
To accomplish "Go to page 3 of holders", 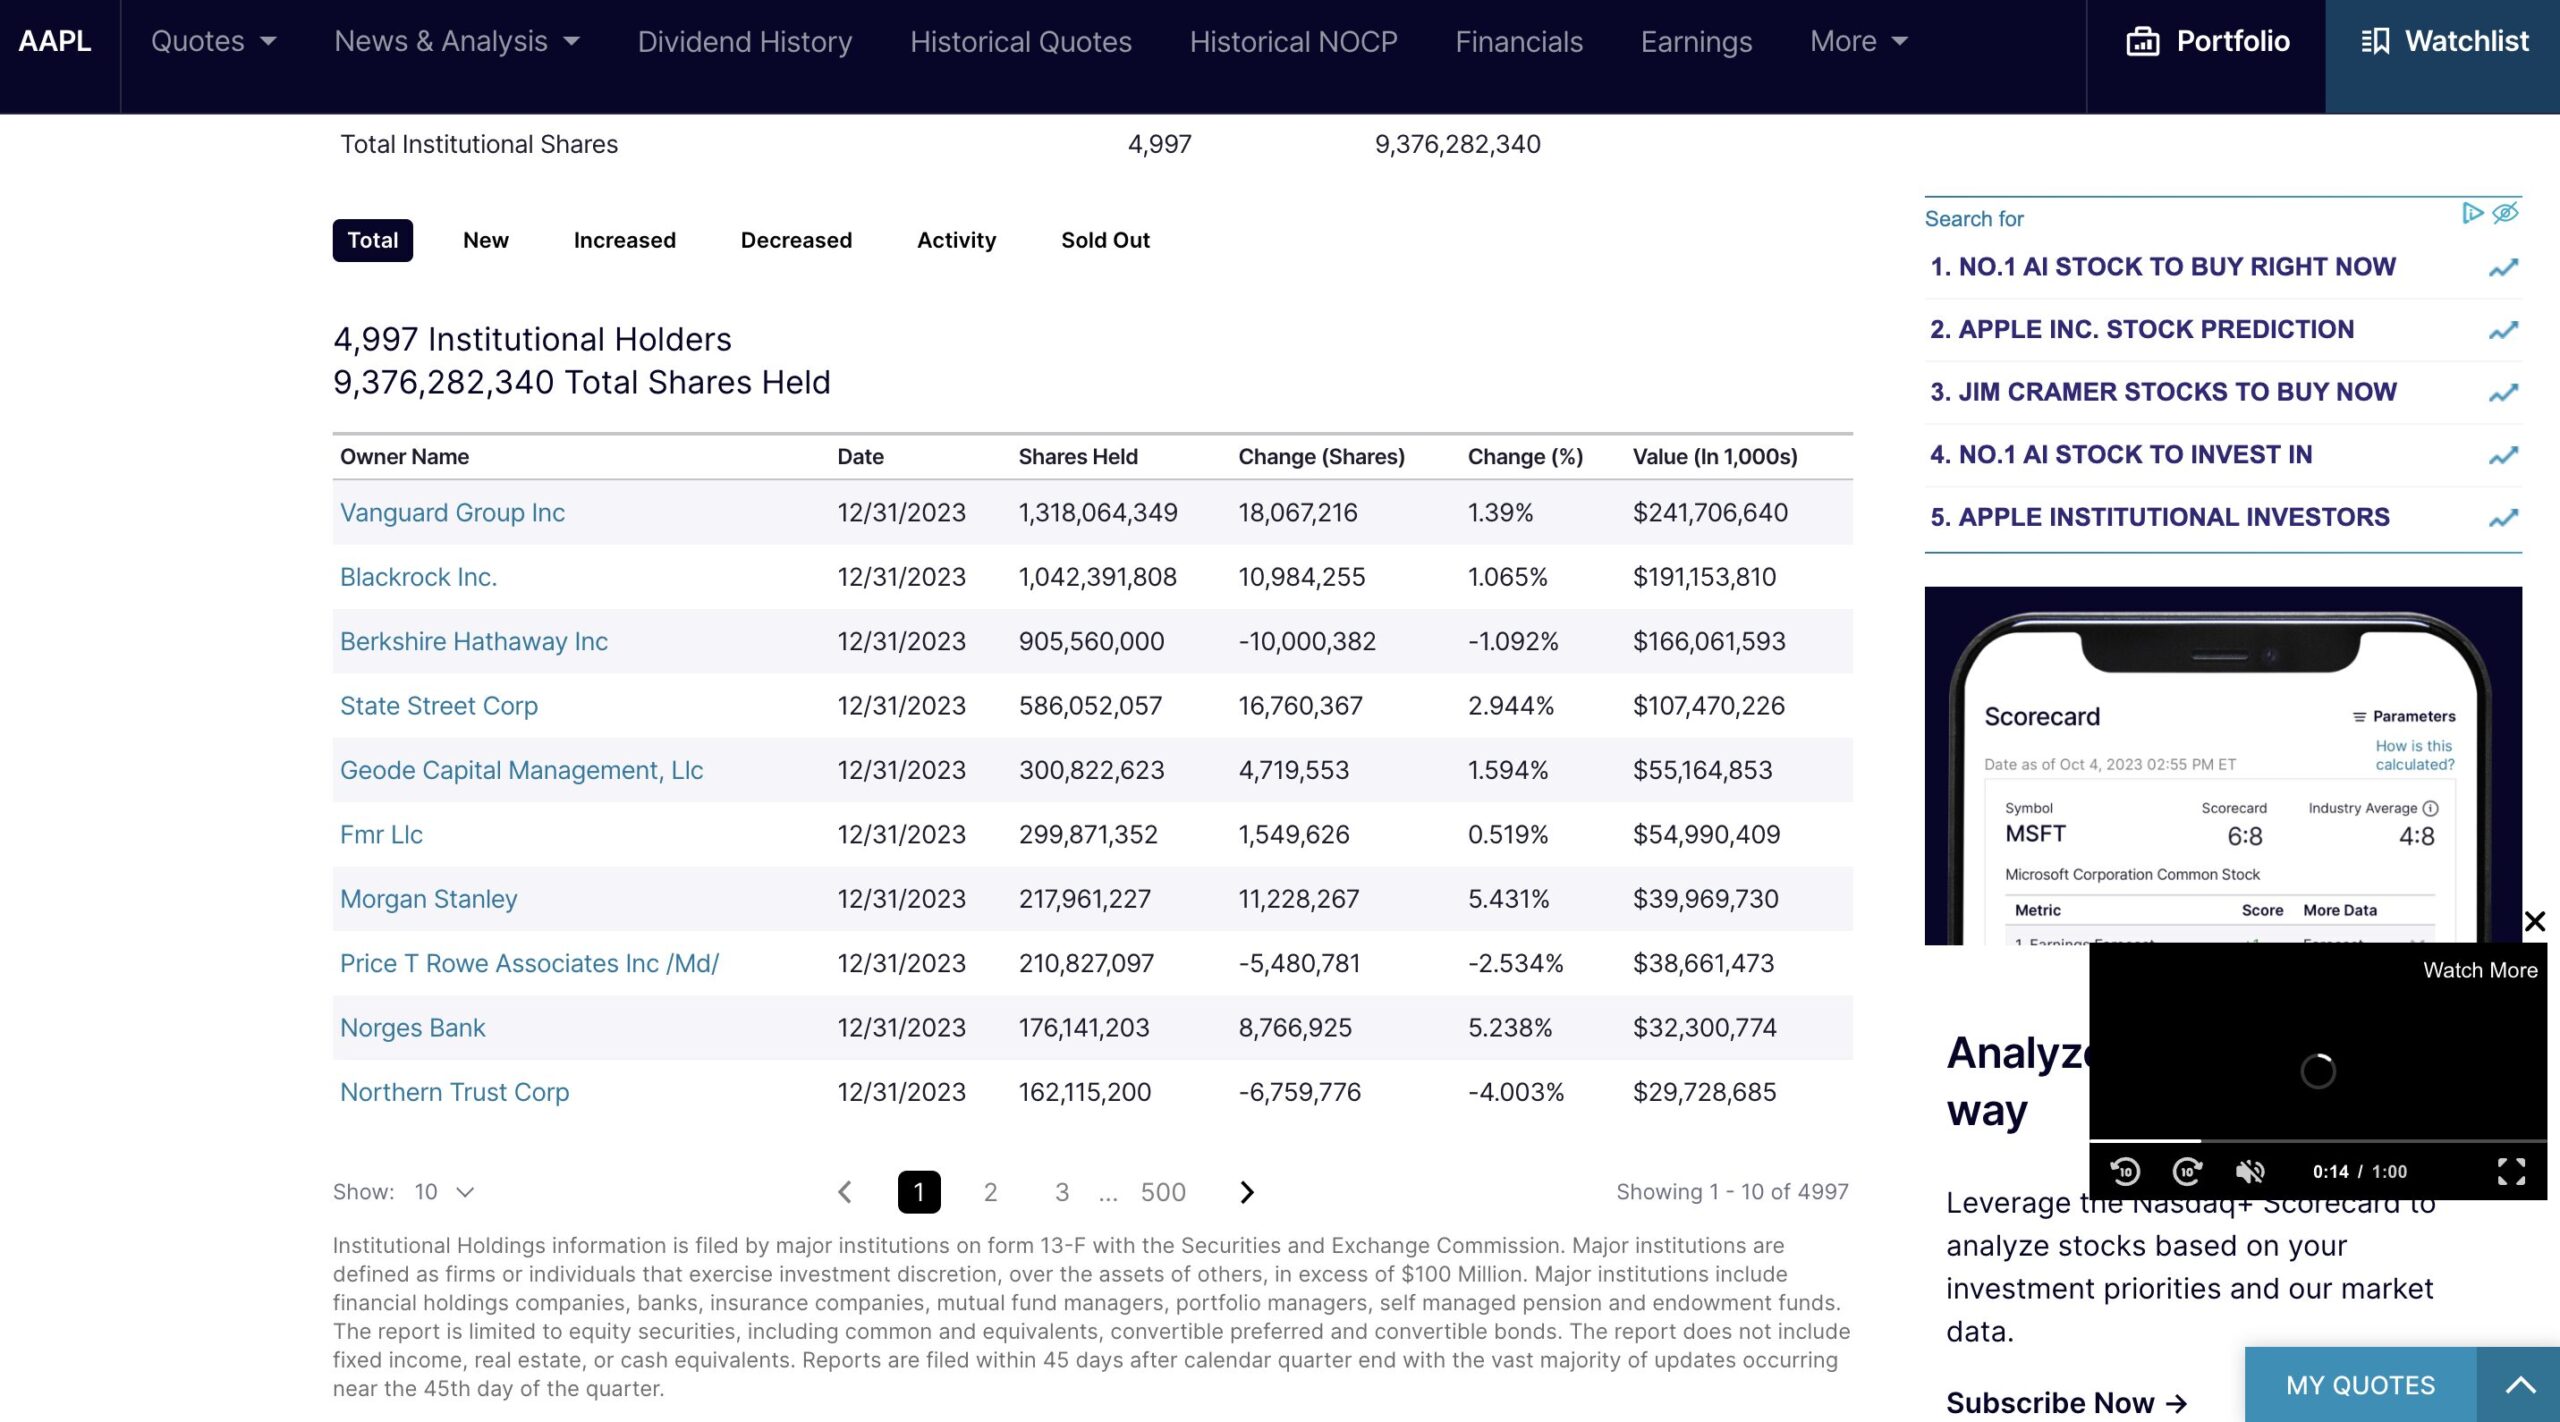I will [1062, 1192].
